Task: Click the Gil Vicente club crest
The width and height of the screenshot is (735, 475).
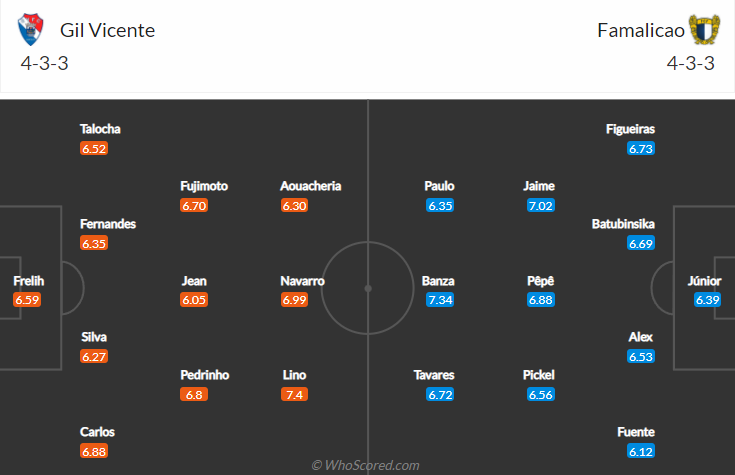Action: coord(32,30)
